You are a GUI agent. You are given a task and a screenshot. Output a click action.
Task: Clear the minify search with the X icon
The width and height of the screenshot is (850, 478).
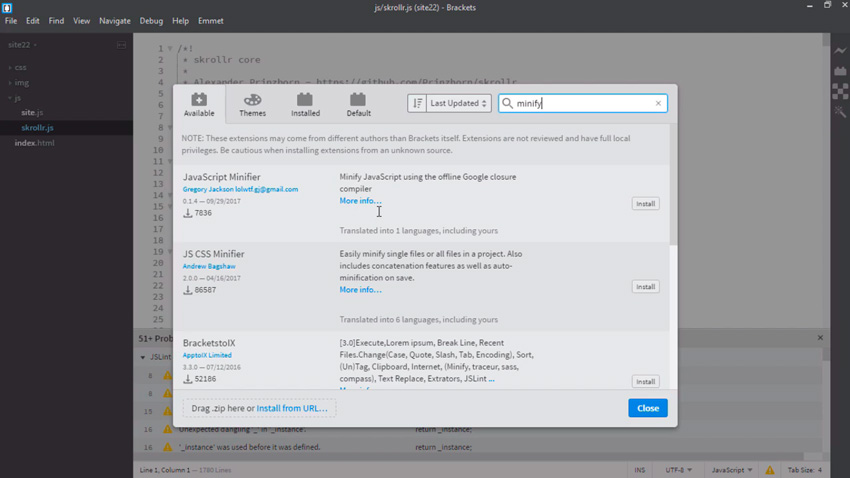tap(658, 103)
